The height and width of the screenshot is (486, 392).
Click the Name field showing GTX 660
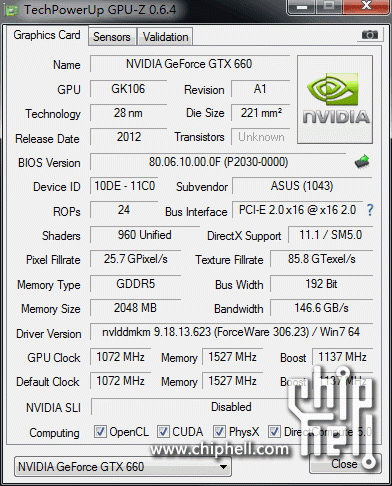coord(190,64)
